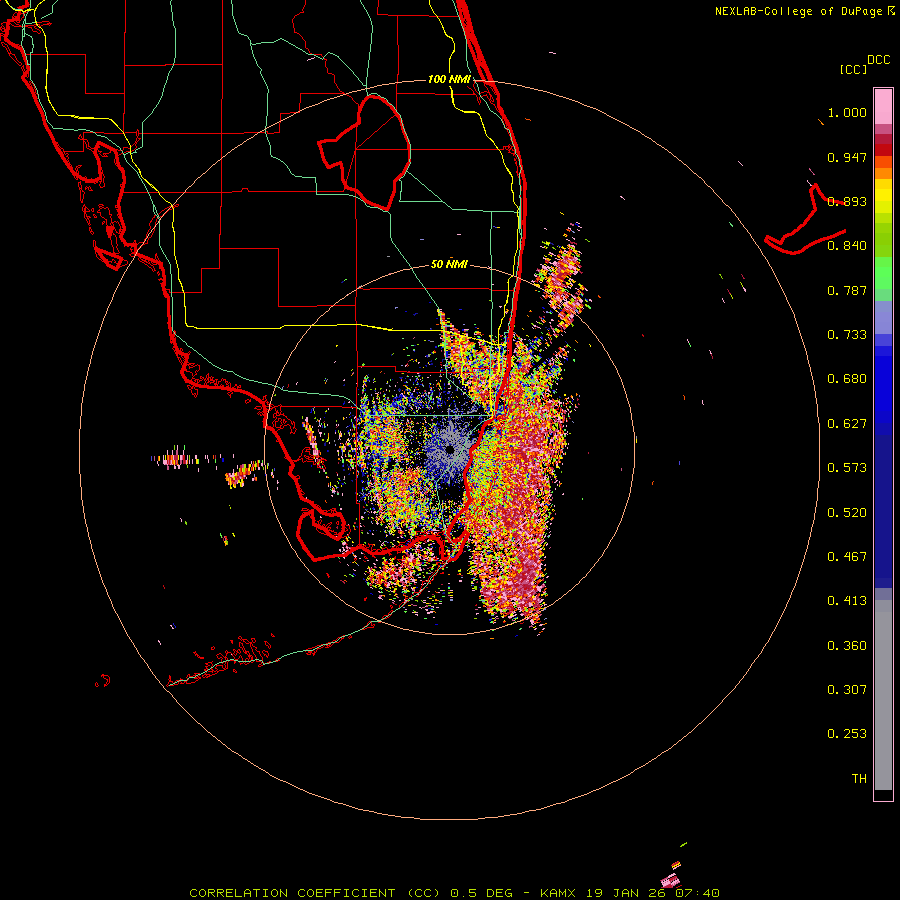Click inside the Lake Okeechobee outline
Viewport: 900px width, 900px height.
click(x=376, y=152)
